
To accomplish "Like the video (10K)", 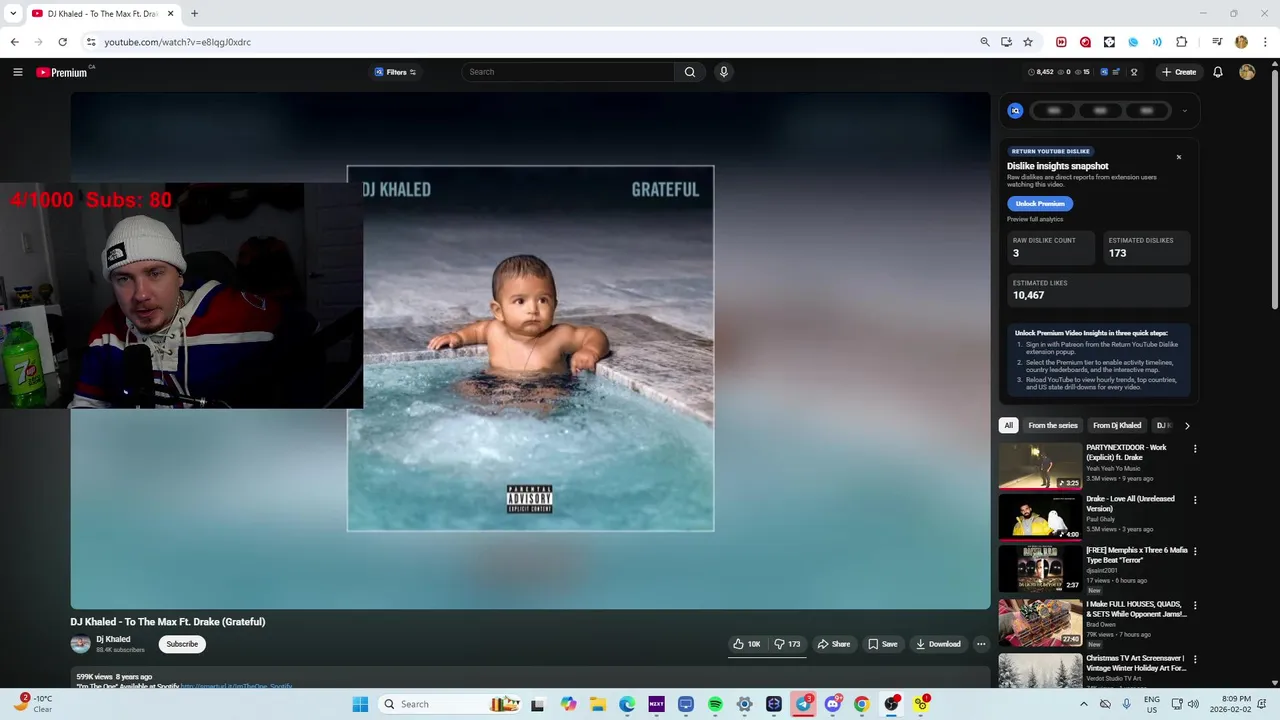I will (746, 644).
